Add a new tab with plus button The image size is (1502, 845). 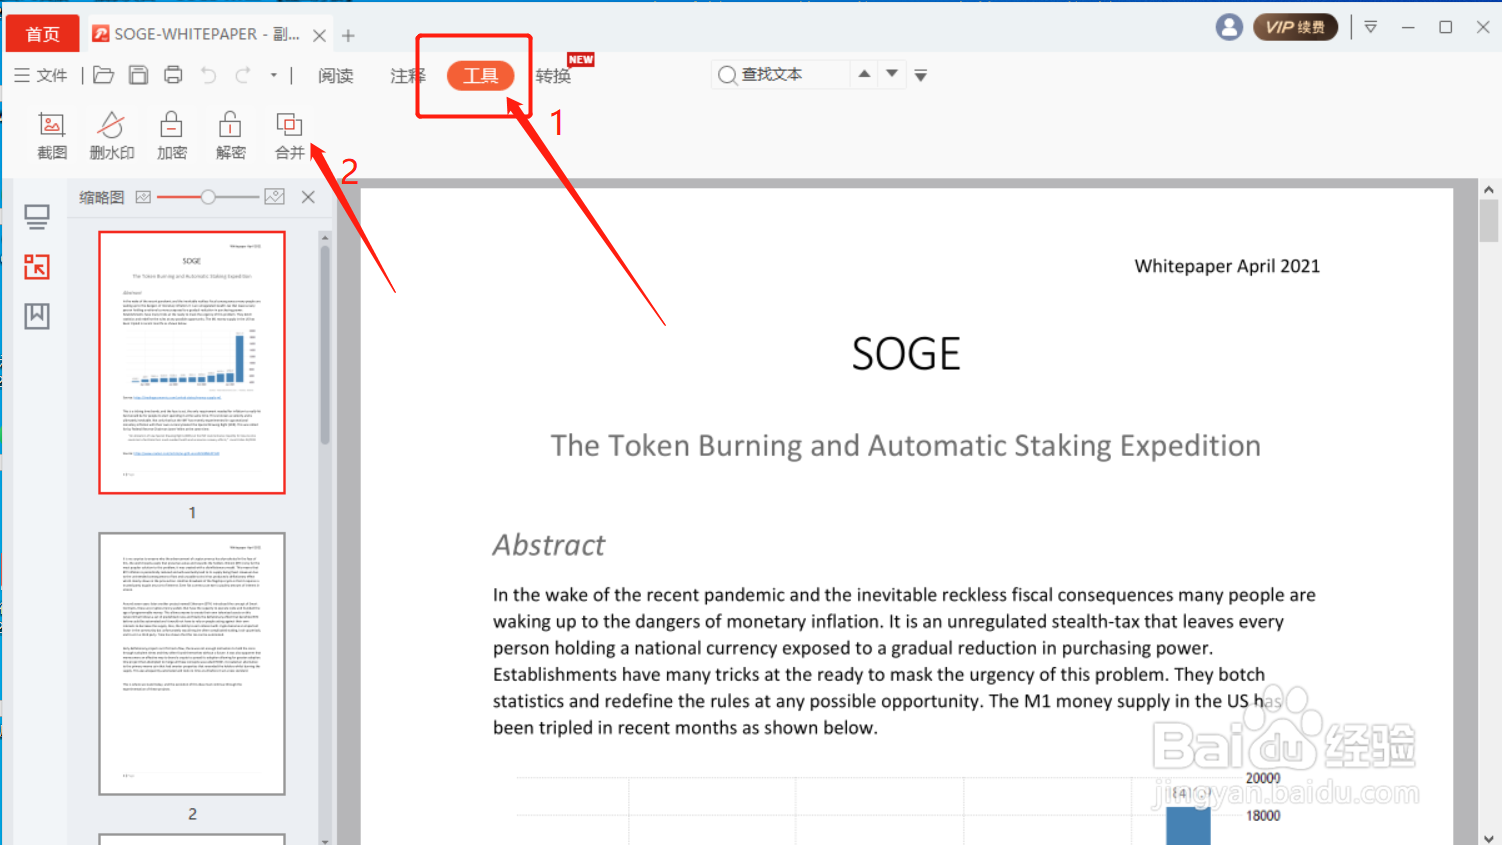[348, 35]
